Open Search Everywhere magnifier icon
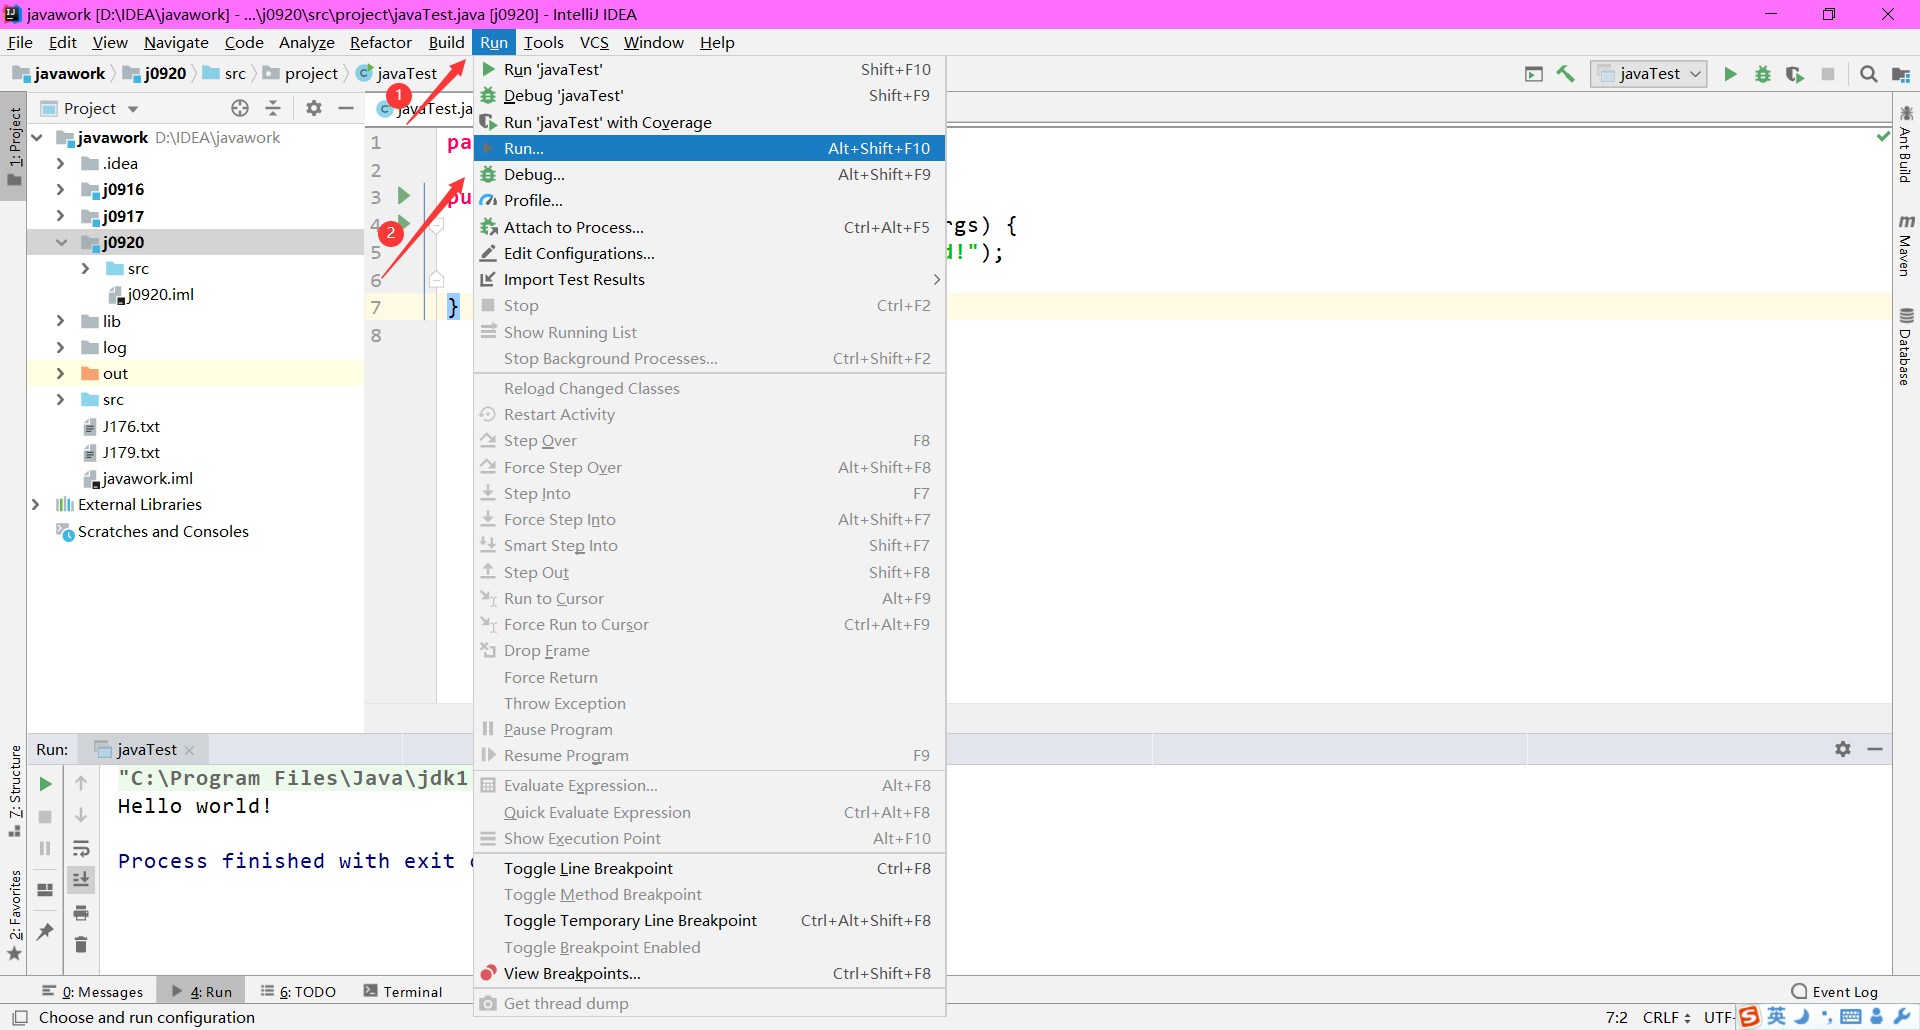This screenshot has width=1920, height=1030. (x=1868, y=74)
